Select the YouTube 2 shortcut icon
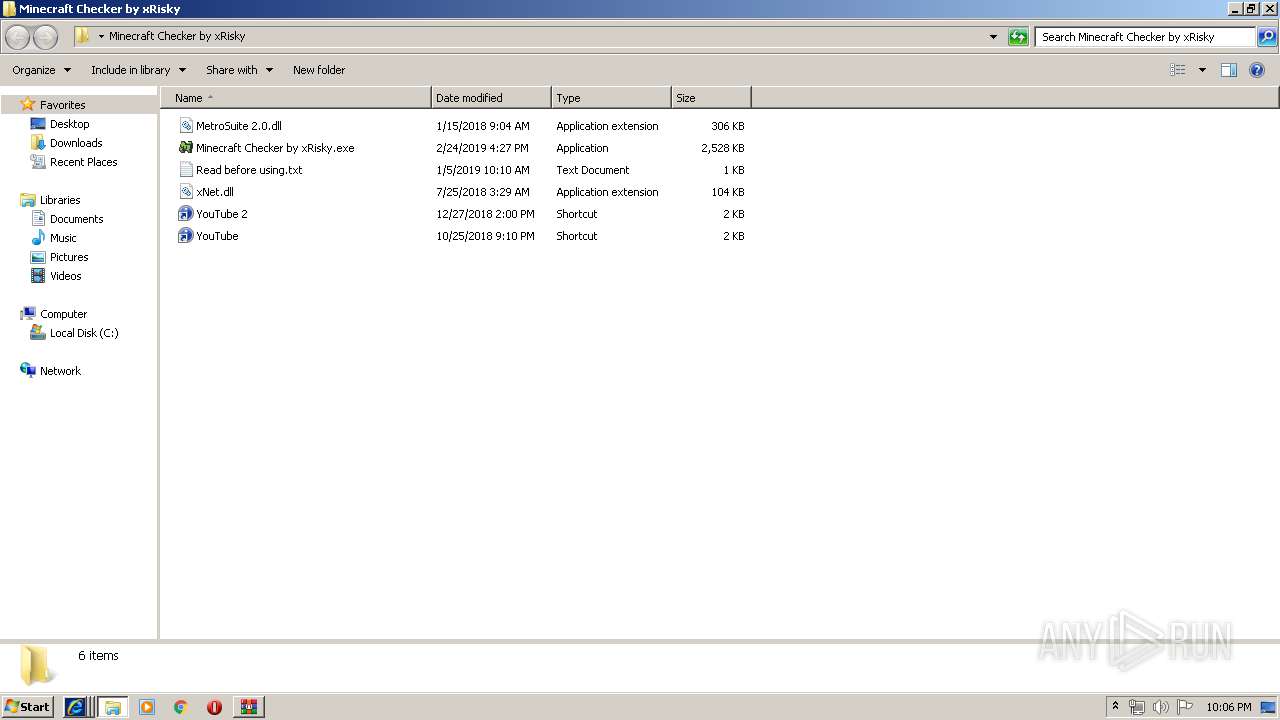The width and height of the screenshot is (1280, 720). pyautogui.click(x=185, y=214)
